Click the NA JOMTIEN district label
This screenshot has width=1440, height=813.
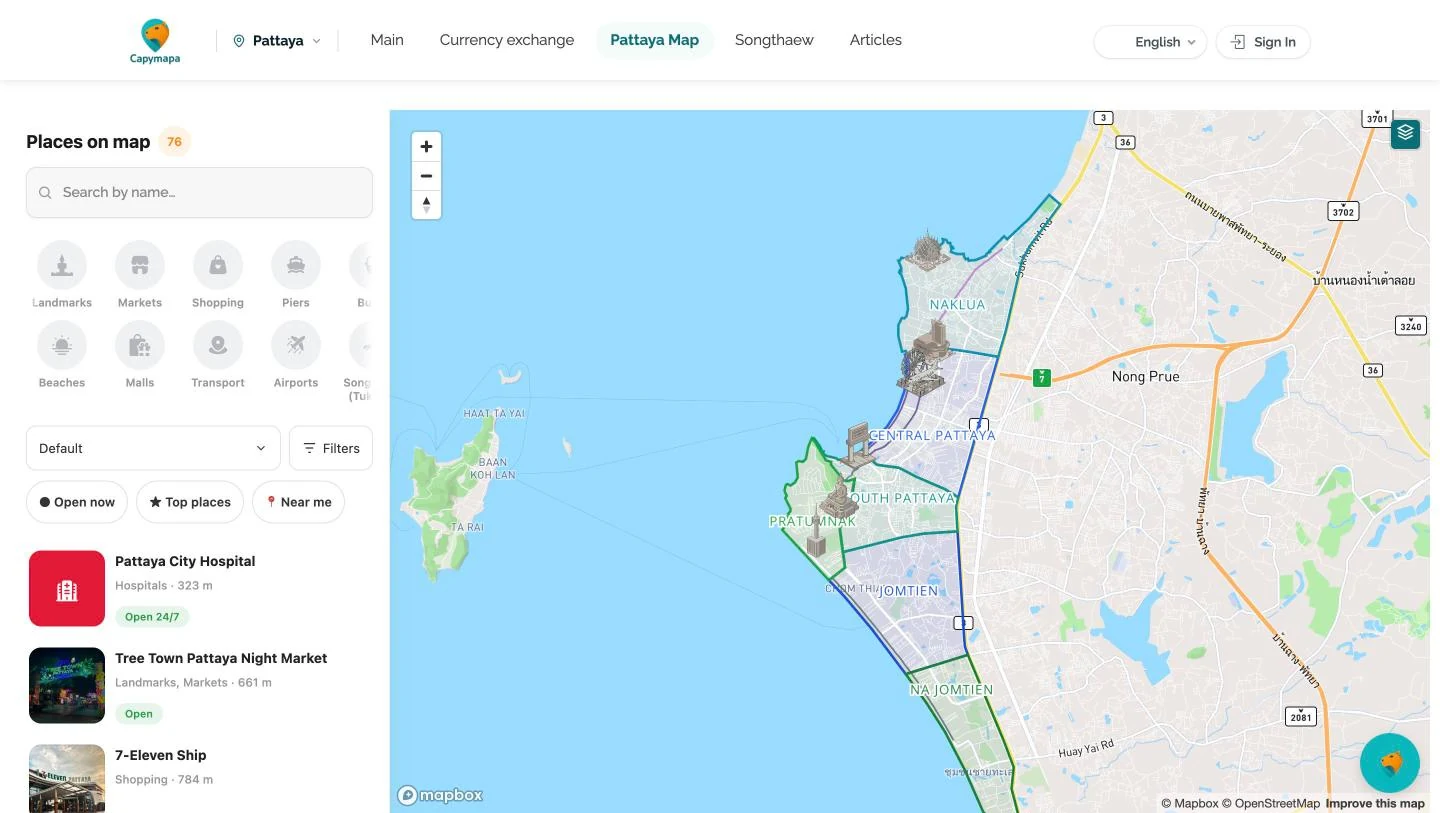click(x=951, y=690)
